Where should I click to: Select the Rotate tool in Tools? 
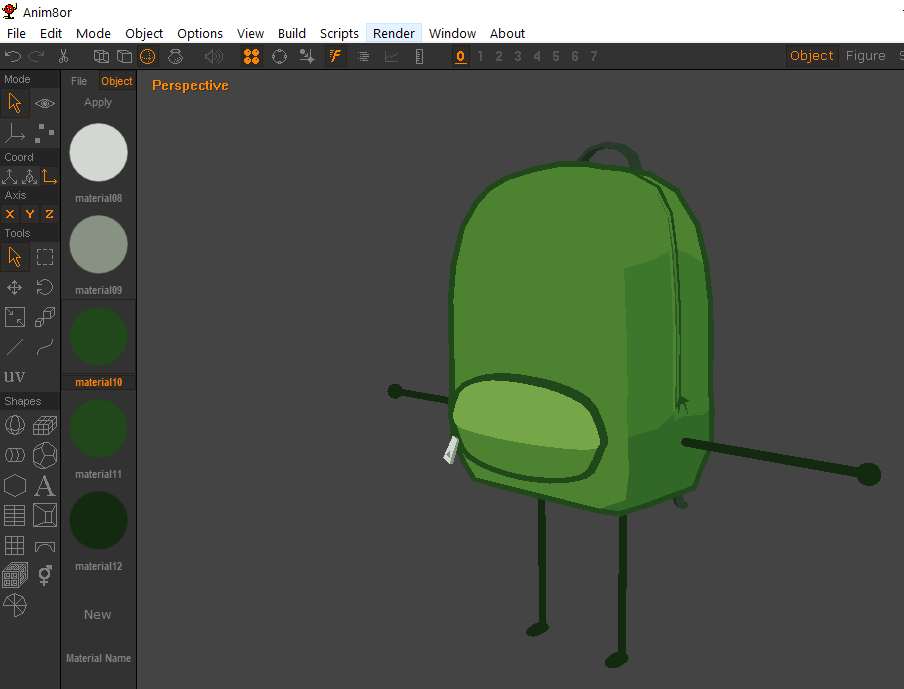tap(45, 288)
